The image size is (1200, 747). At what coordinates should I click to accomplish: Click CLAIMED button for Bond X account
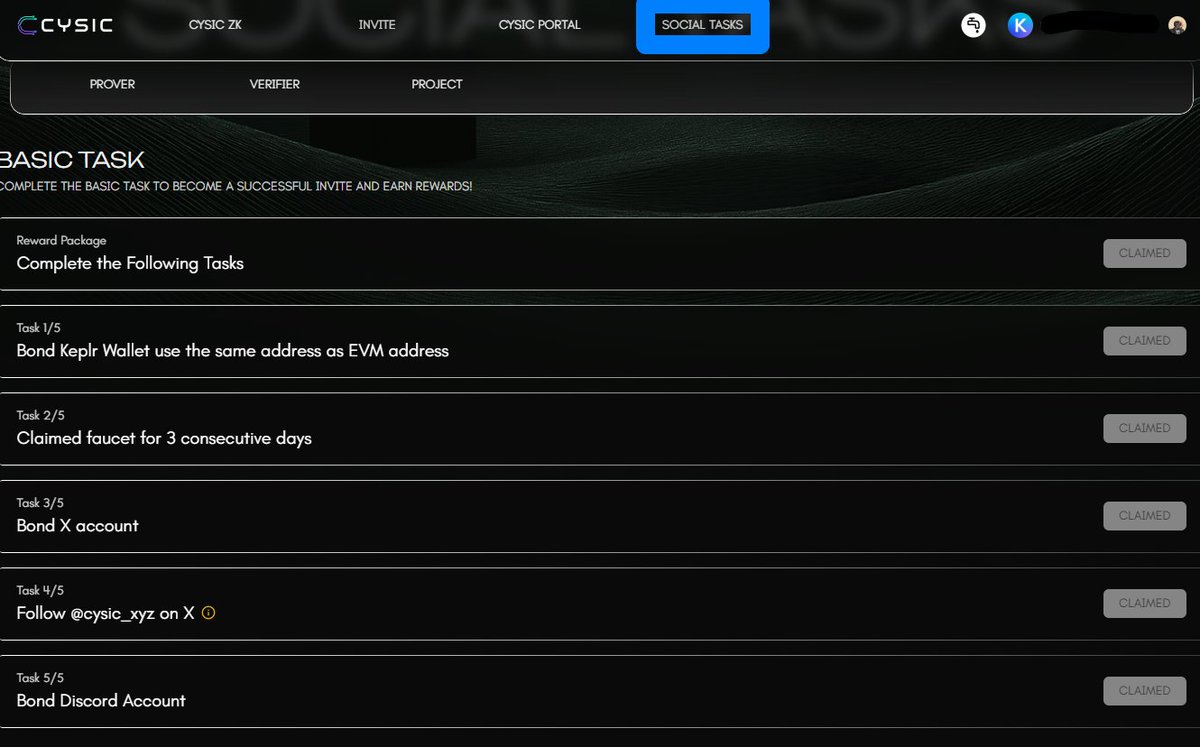point(1145,516)
